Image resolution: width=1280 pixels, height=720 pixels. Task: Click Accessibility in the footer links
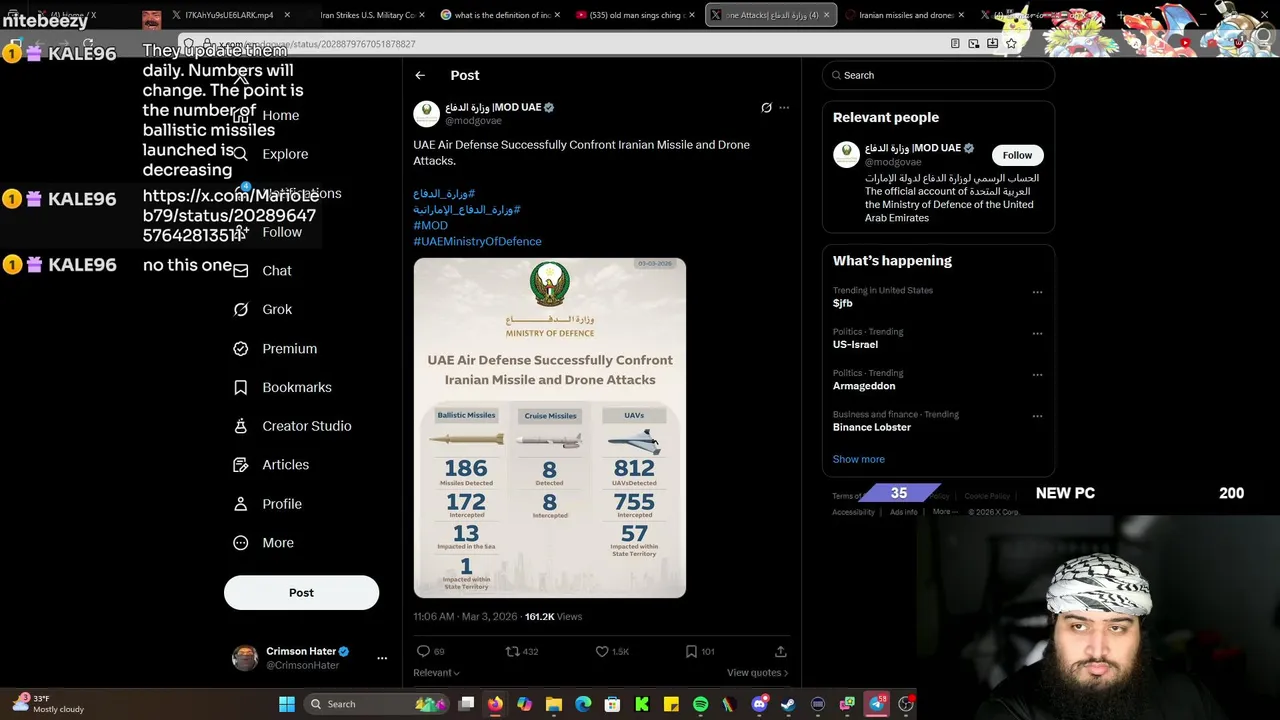[x=853, y=512]
